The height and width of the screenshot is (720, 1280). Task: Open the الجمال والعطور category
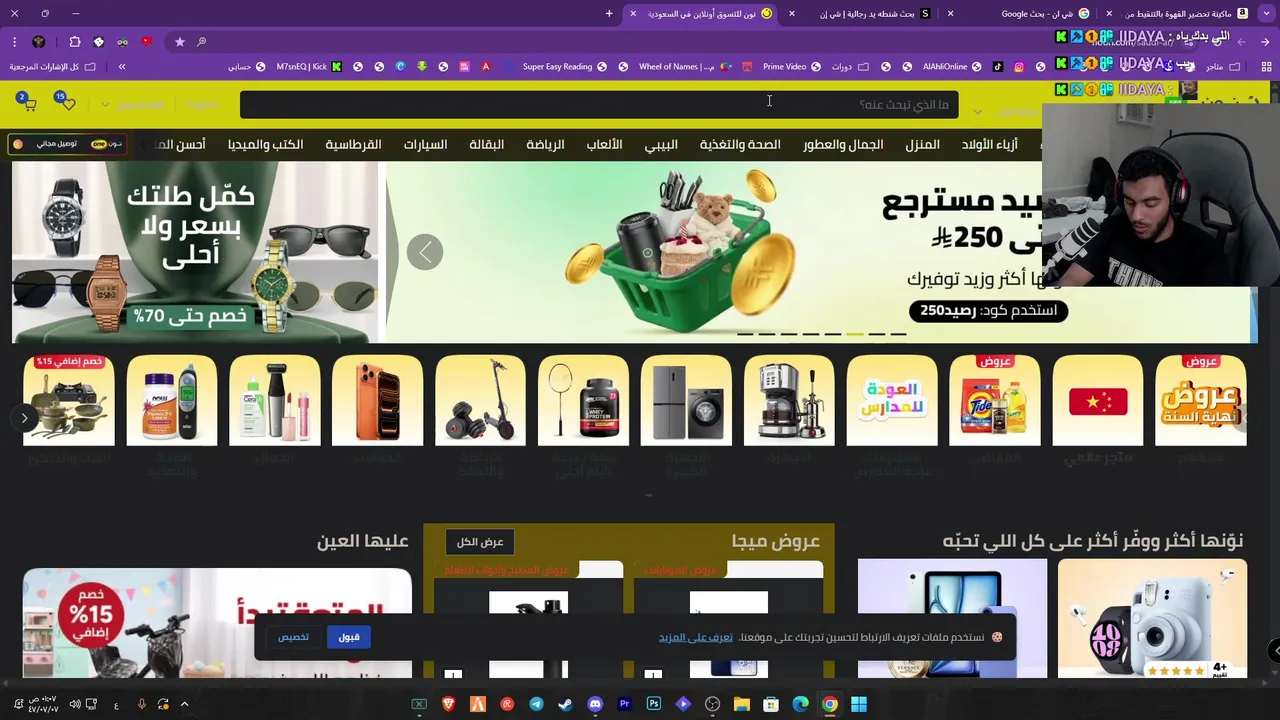[843, 144]
